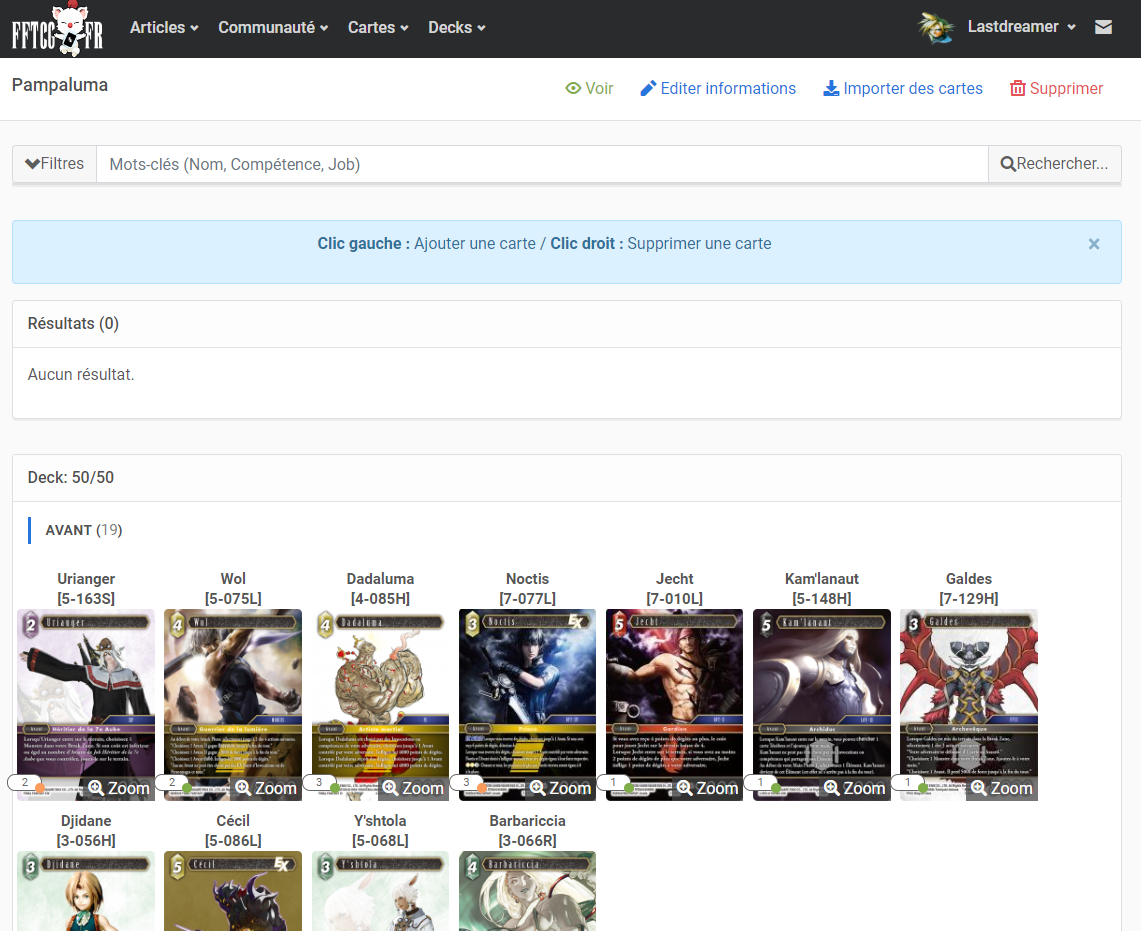Click the Aucun résultat message
This screenshot has height=931, width=1141.
(x=81, y=374)
